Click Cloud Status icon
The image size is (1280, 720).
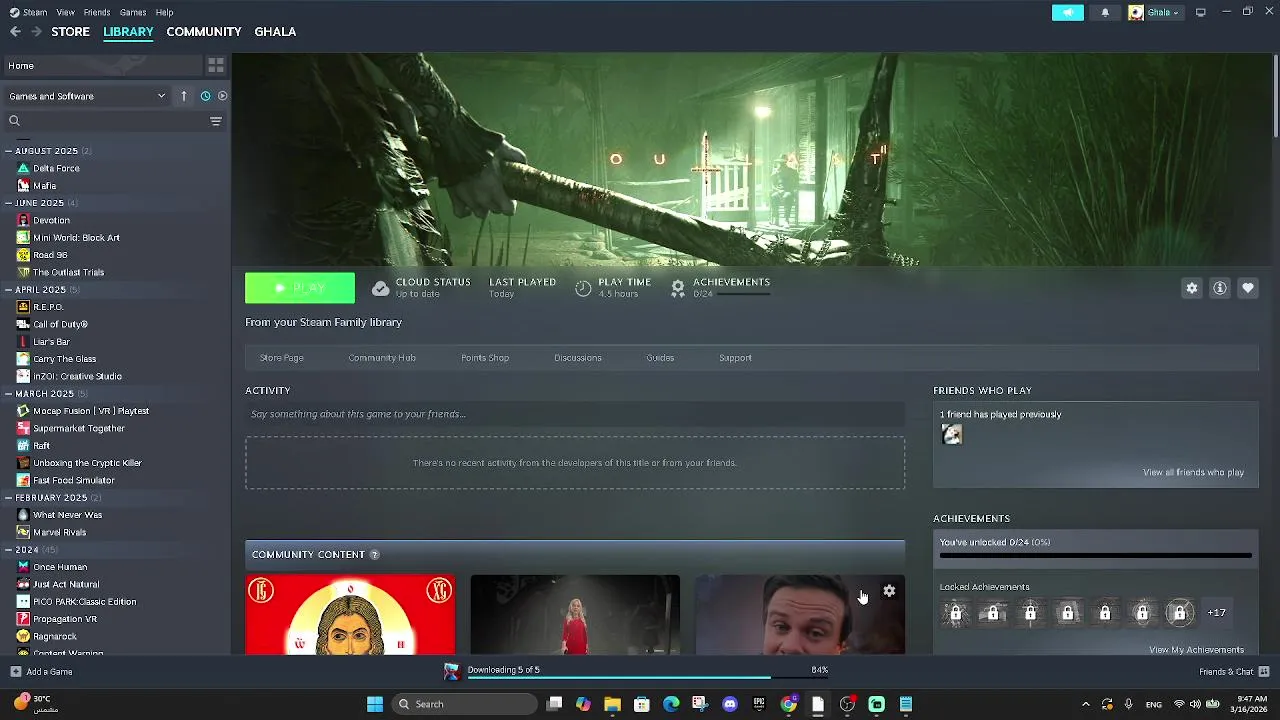point(380,288)
